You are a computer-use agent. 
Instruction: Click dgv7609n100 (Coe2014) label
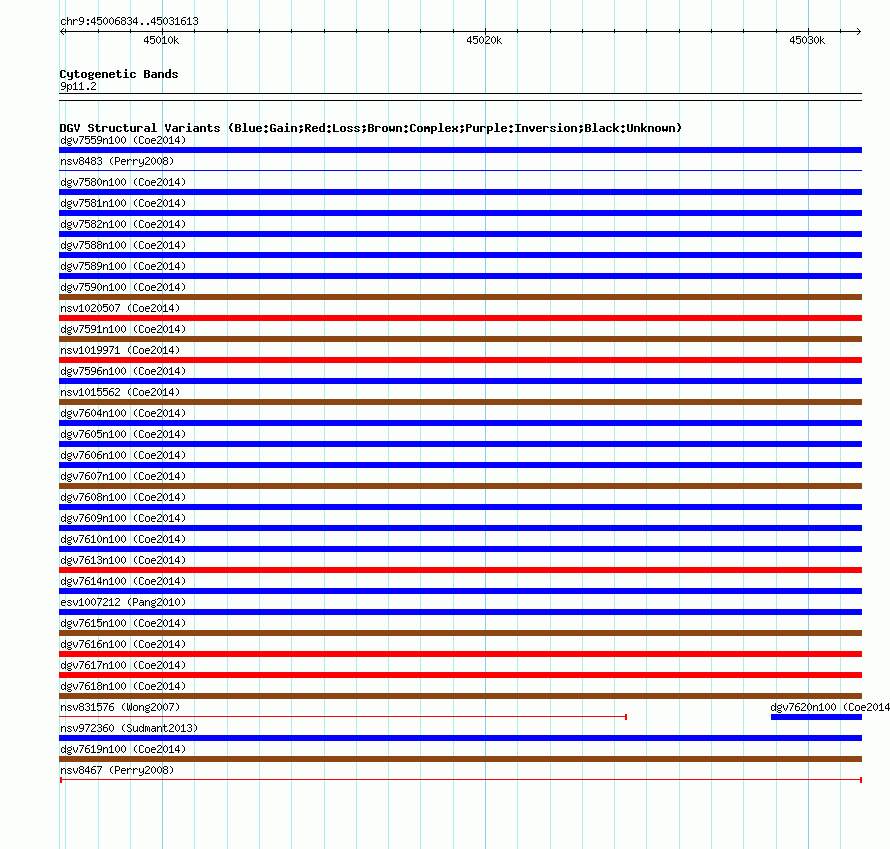[123, 518]
